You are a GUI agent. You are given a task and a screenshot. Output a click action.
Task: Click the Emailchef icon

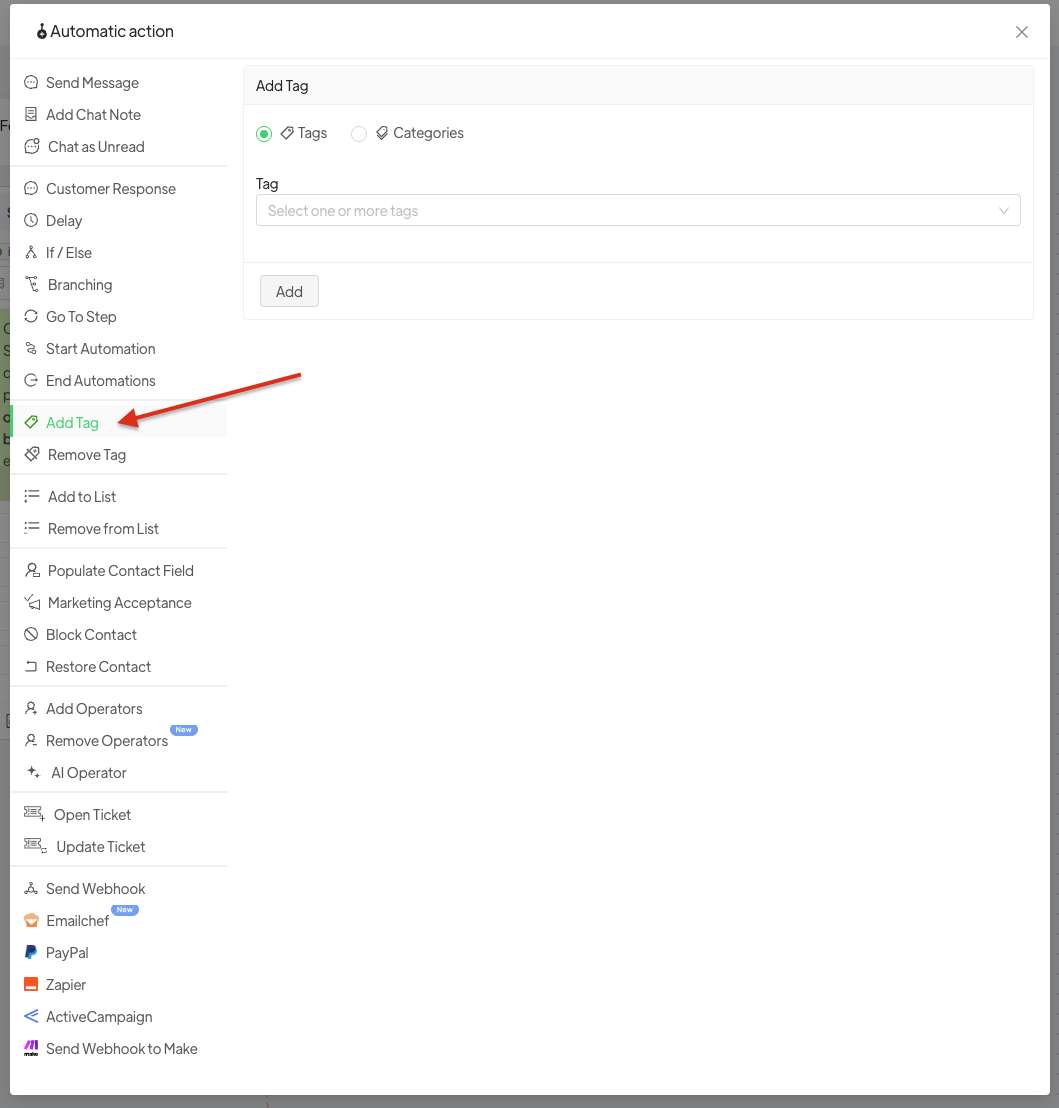click(31, 921)
